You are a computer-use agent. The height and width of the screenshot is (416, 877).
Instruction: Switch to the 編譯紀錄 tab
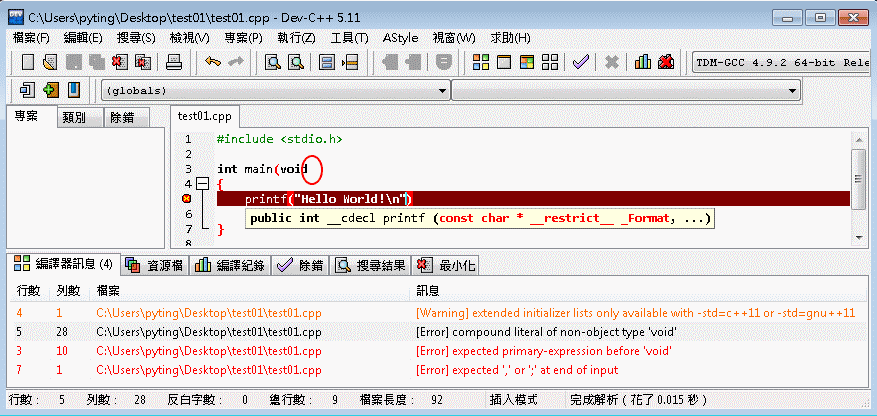click(x=231, y=265)
